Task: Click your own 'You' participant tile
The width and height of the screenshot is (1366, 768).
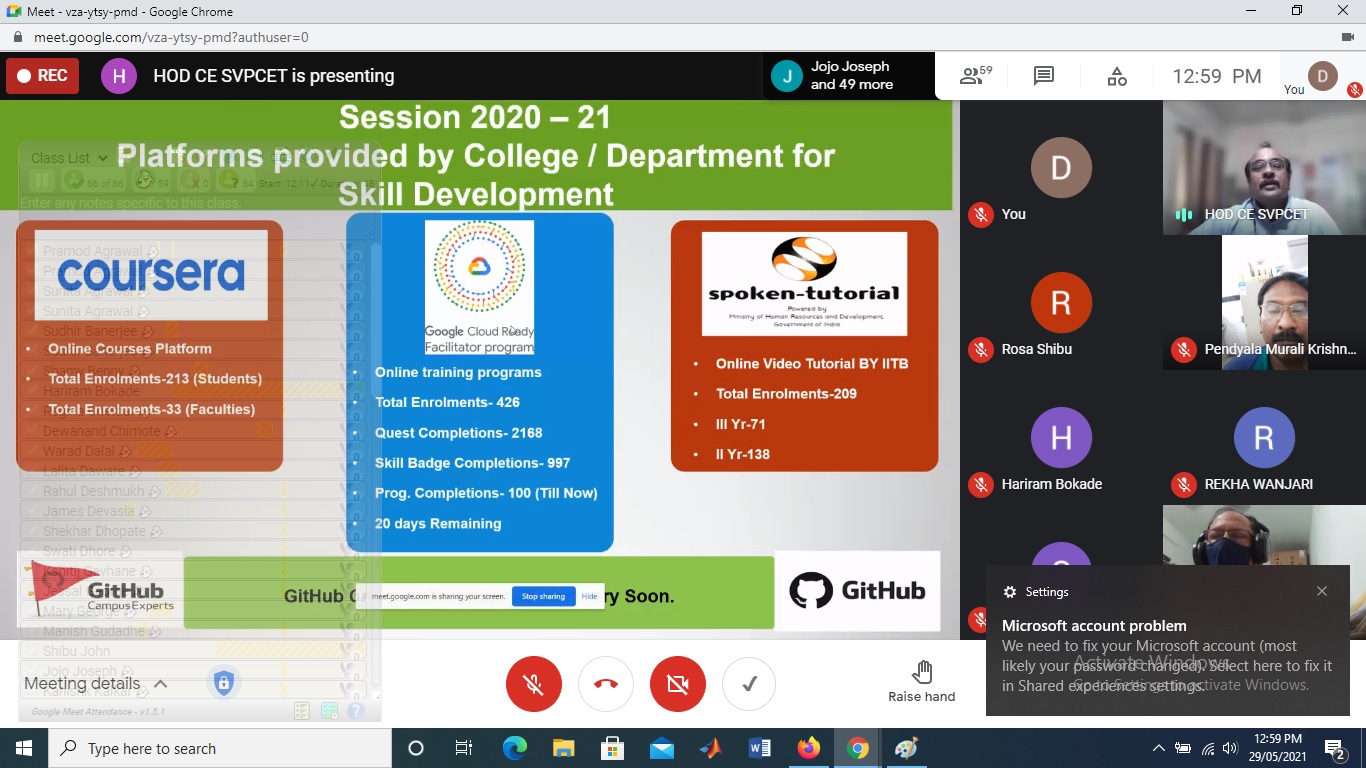Action: pyautogui.click(x=1061, y=167)
